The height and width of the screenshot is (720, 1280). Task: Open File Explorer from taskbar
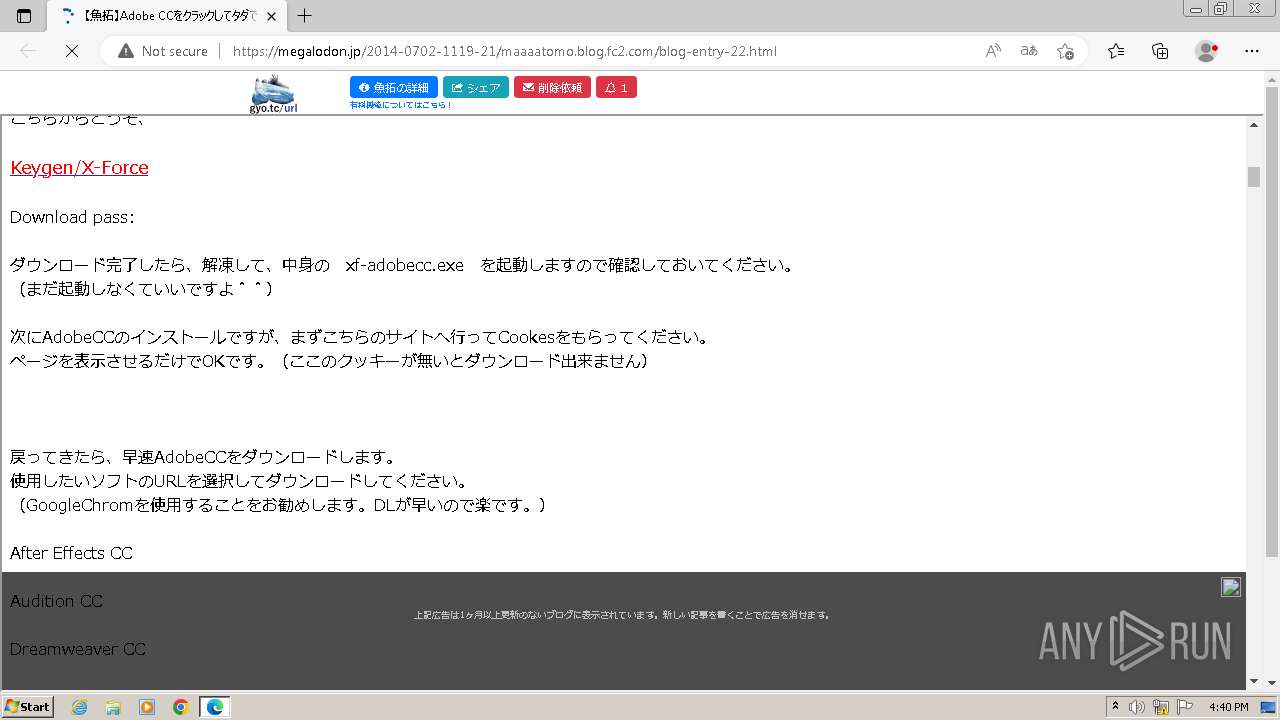click(113, 707)
